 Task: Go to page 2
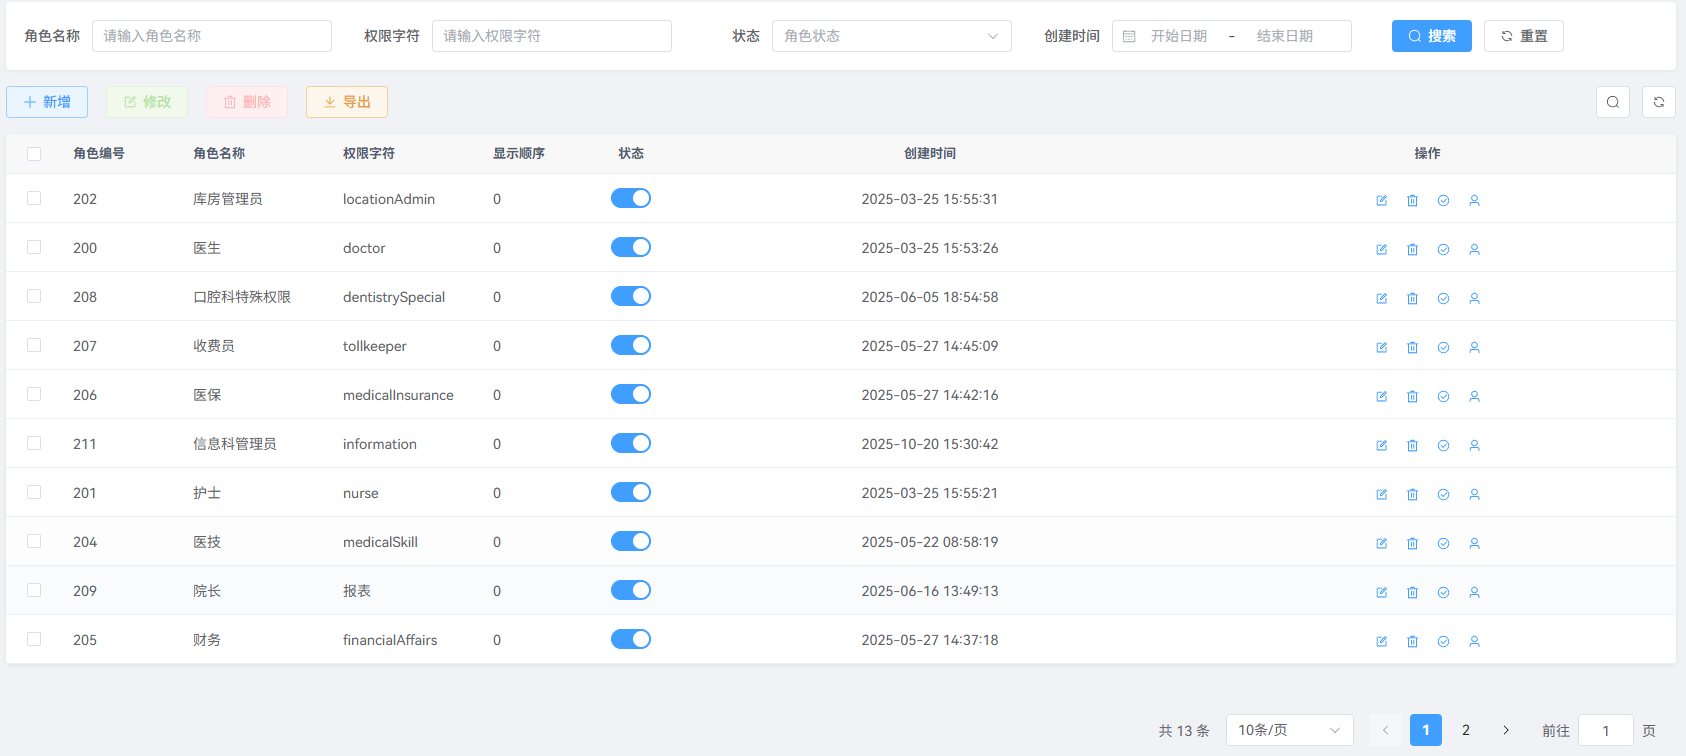pyautogui.click(x=1466, y=730)
